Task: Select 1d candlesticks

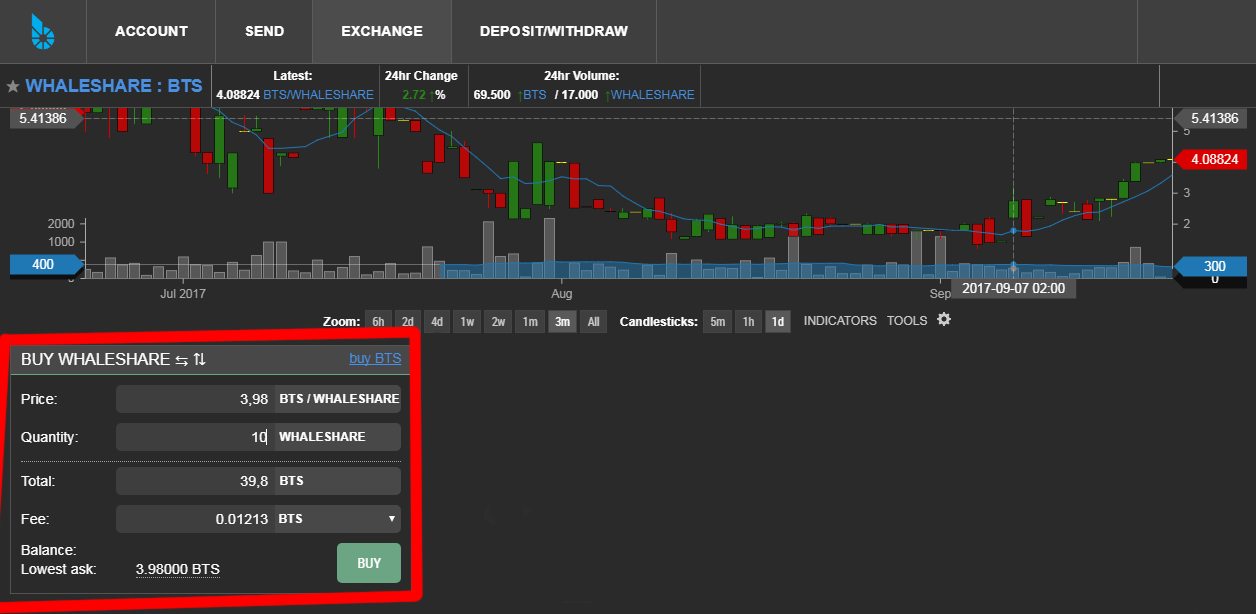Action: click(x=778, y=322)
